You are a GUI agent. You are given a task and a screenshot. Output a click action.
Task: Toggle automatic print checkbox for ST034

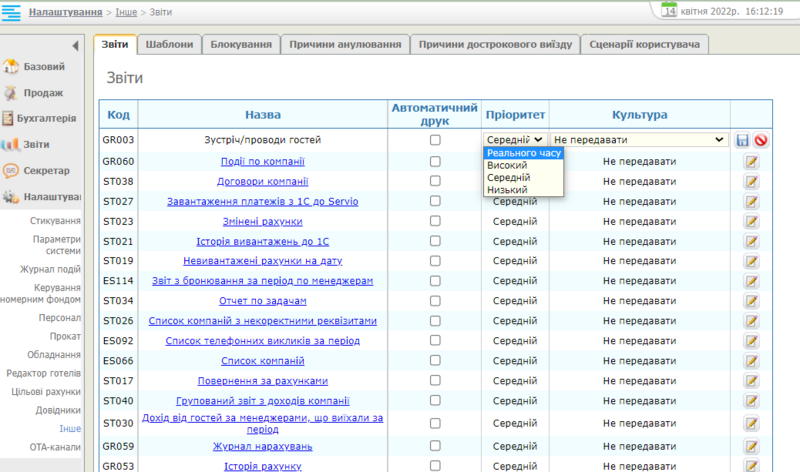click(x=435, y=301)
